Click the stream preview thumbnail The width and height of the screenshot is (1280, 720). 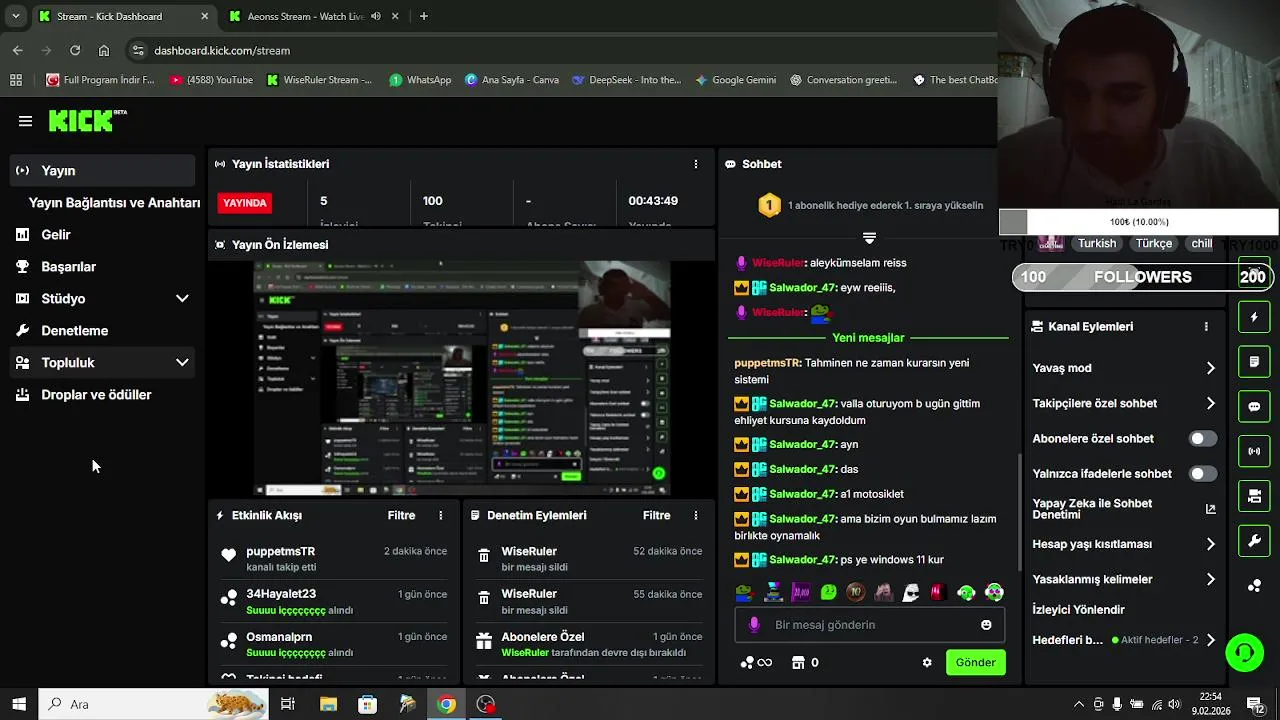coord(461,378)
